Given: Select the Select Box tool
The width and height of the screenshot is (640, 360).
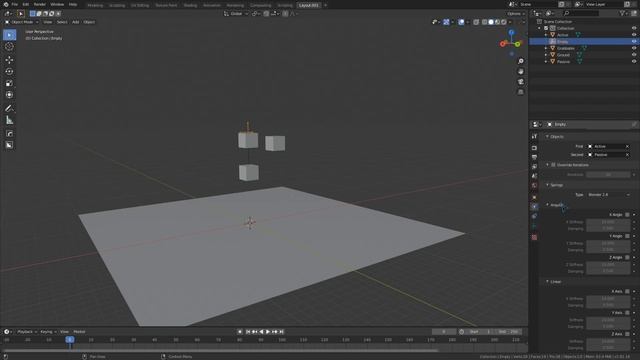Looking at the screenshot, I should 9,35.
